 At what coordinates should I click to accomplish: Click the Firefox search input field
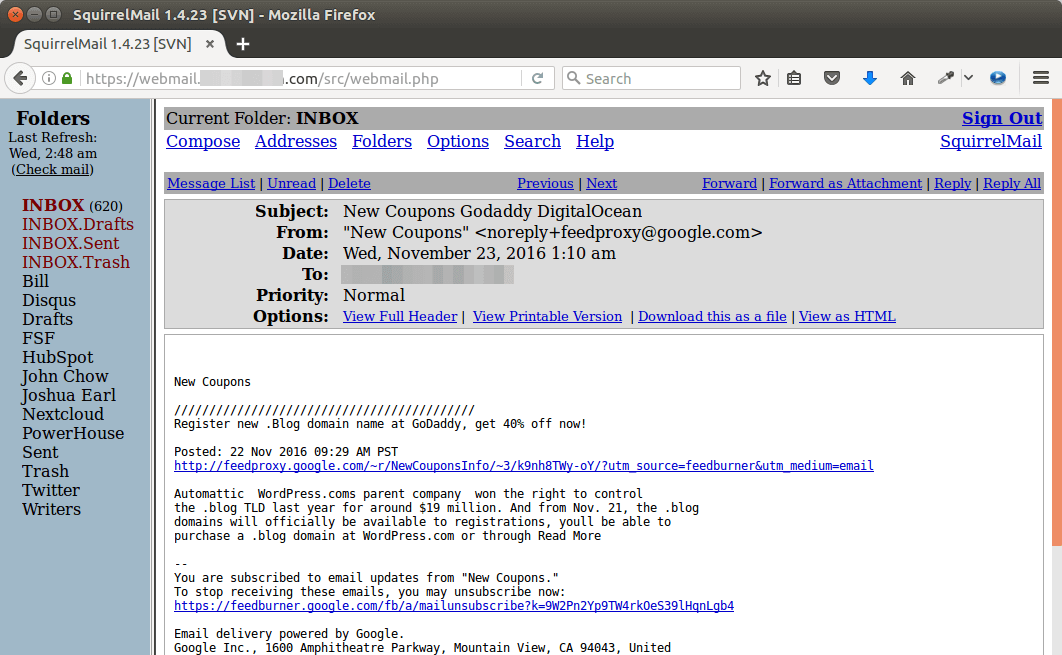(660, 78)
